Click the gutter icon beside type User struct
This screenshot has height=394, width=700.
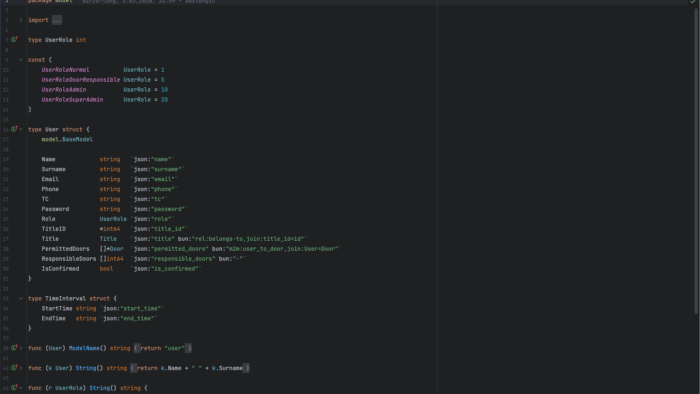pos(14,129)
